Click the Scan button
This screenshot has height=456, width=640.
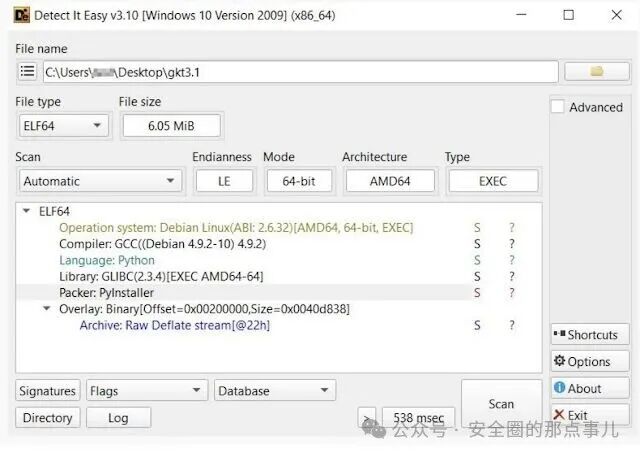tap(501, 404)
